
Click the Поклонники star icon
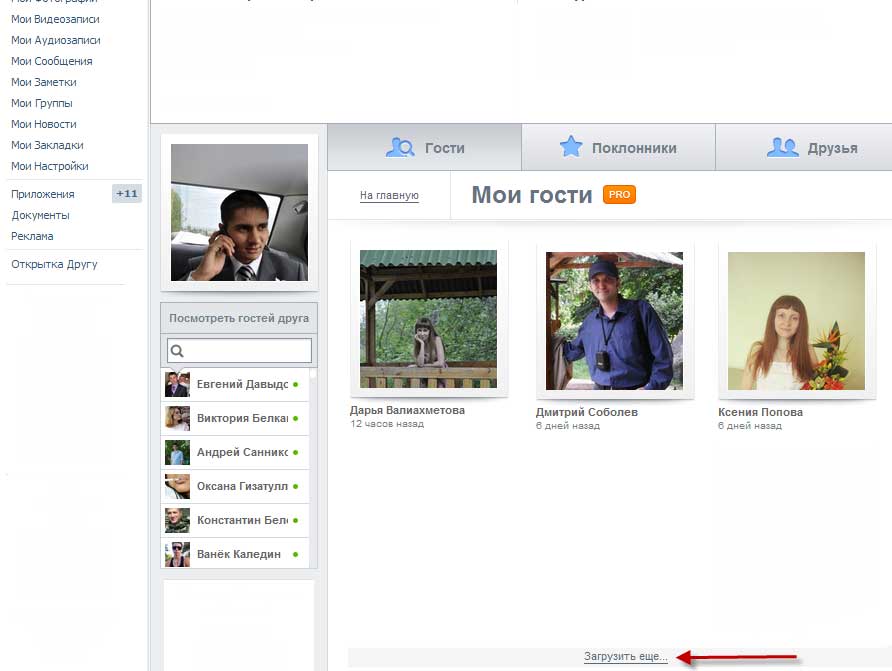[x=571, y=147]
